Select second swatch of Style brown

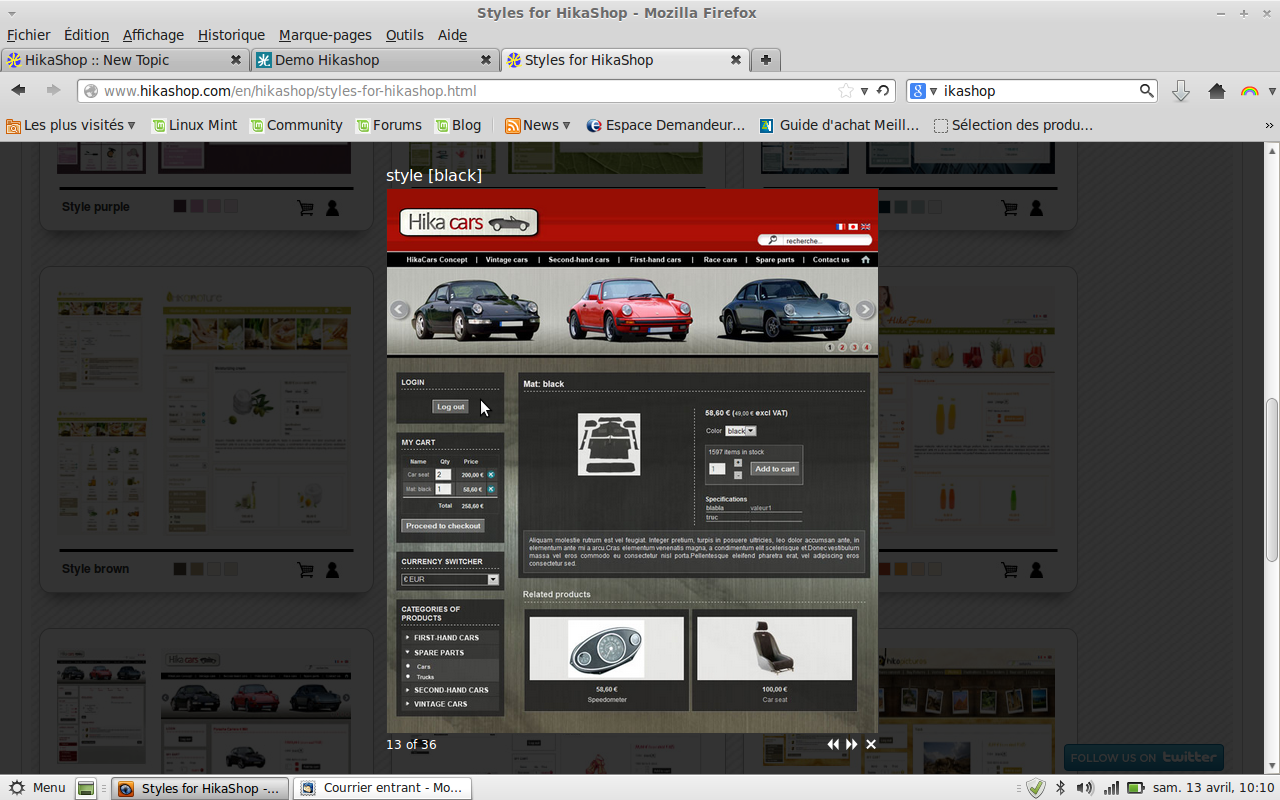(x=197, y=569)
